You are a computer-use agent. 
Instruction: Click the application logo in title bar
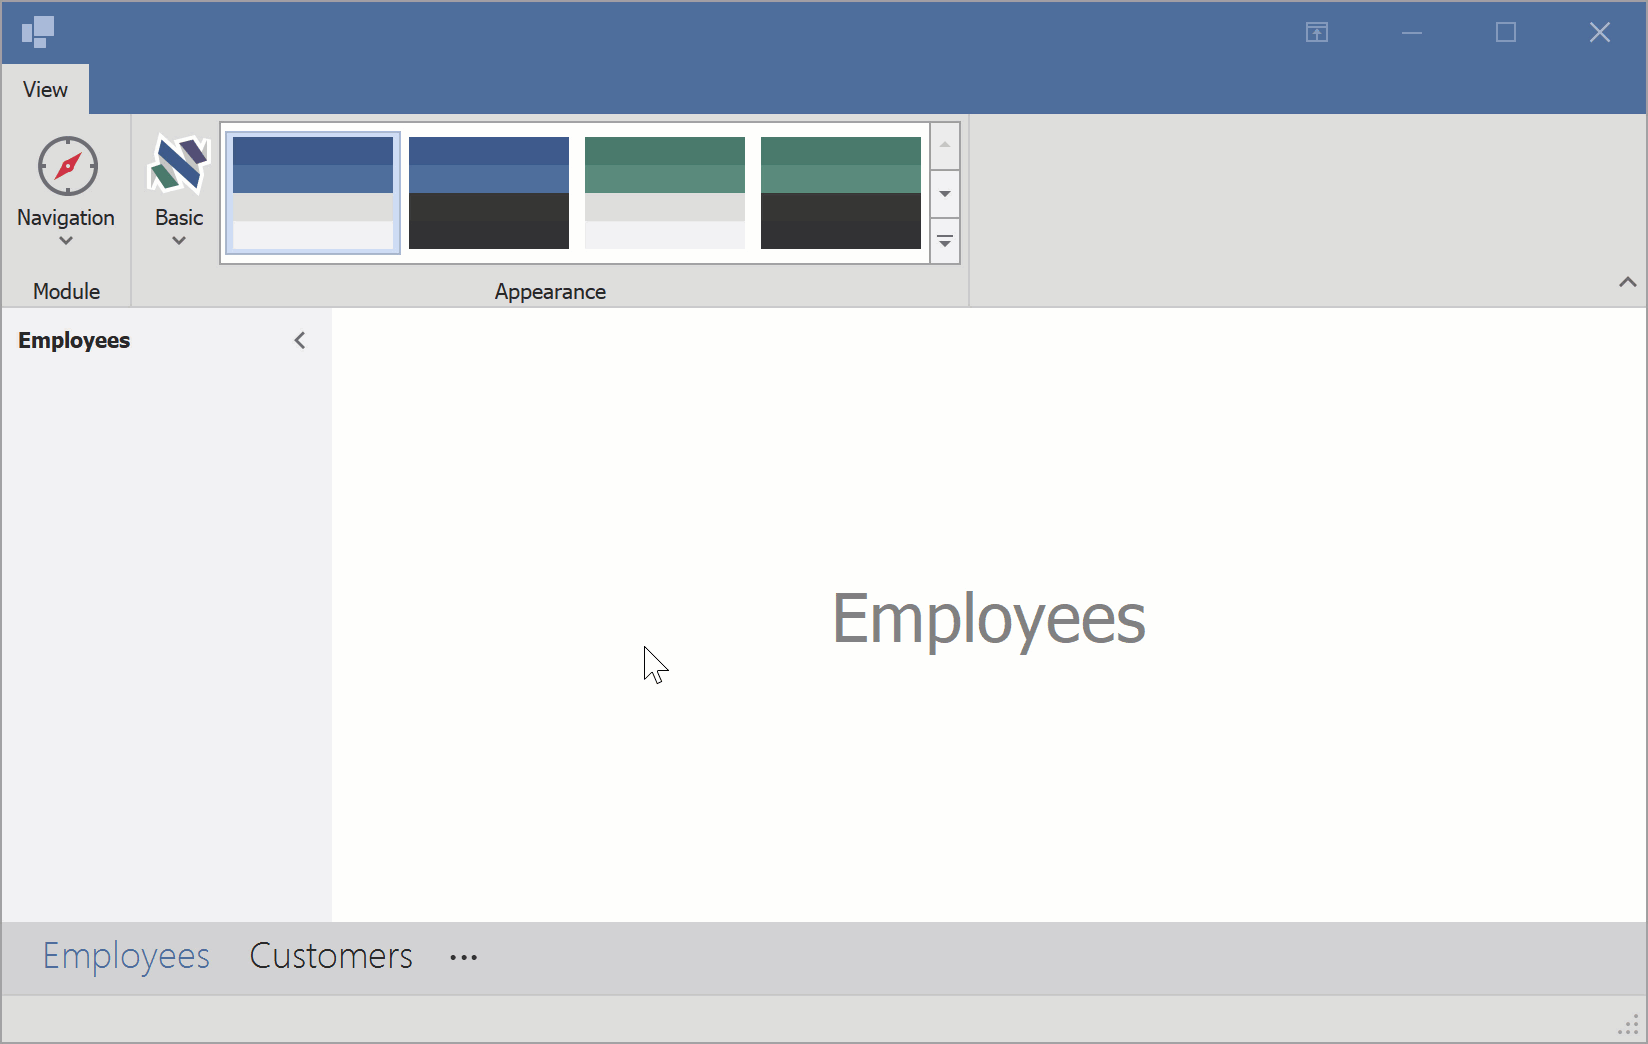38,32
